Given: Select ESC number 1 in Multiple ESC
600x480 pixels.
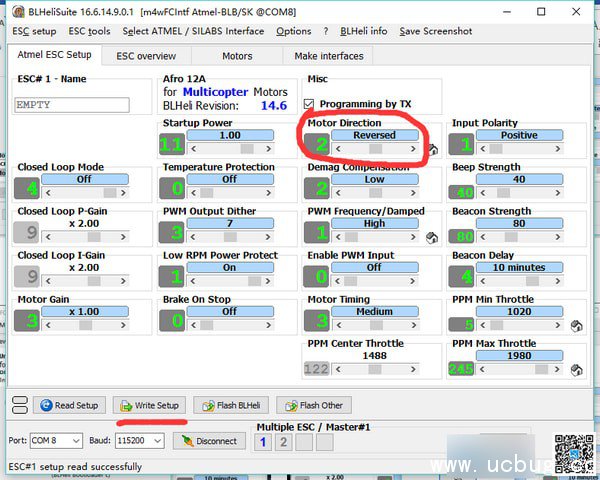Looking at the screenshot, I should (263, 441).
